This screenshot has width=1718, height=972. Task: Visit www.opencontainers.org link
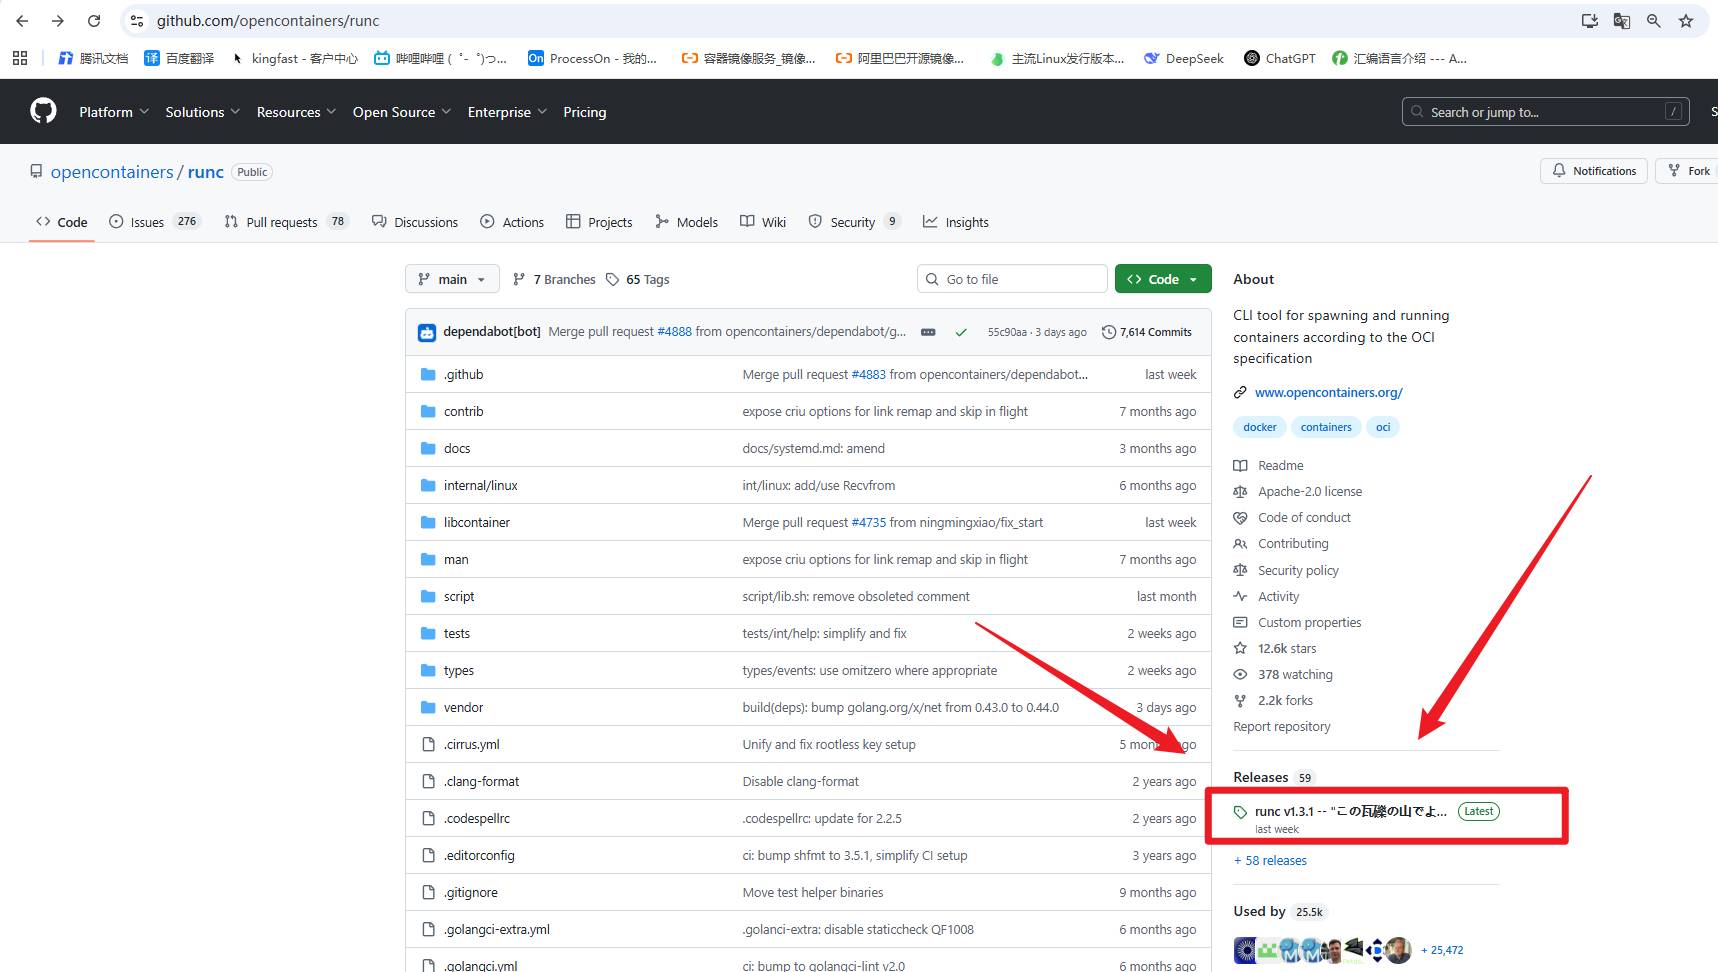point(1329,392)
